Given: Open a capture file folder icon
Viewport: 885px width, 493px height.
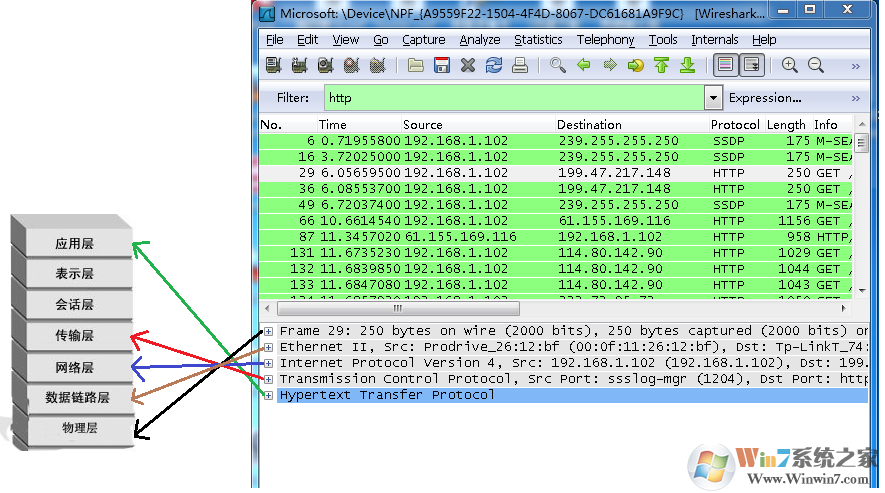Looking at the screenshot, I should (x=416, y=66).
